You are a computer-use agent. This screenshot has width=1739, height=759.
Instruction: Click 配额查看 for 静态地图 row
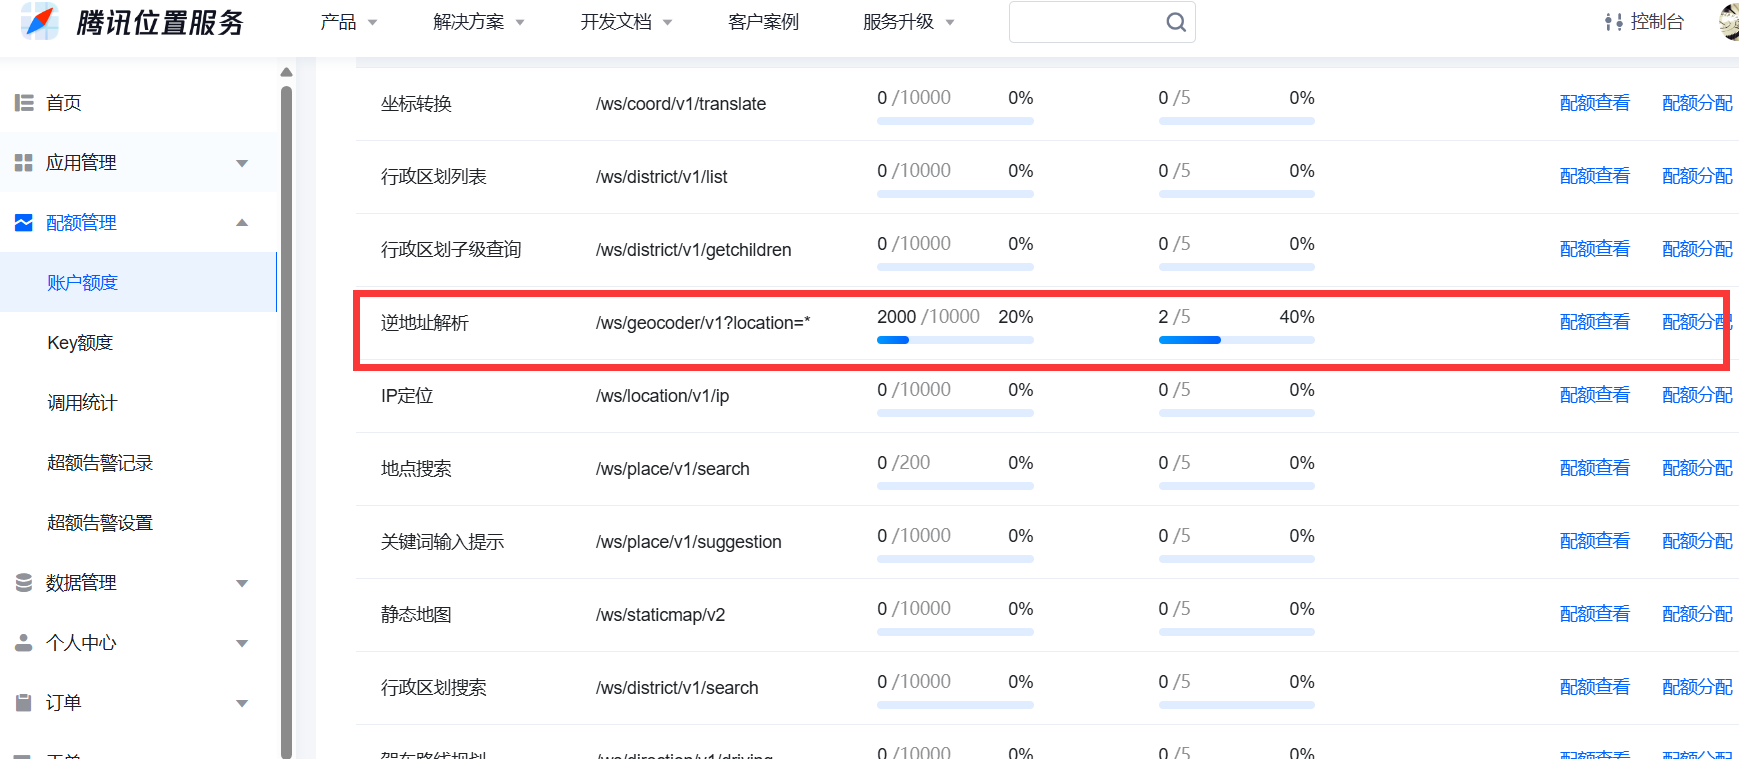coord(1595,614)
